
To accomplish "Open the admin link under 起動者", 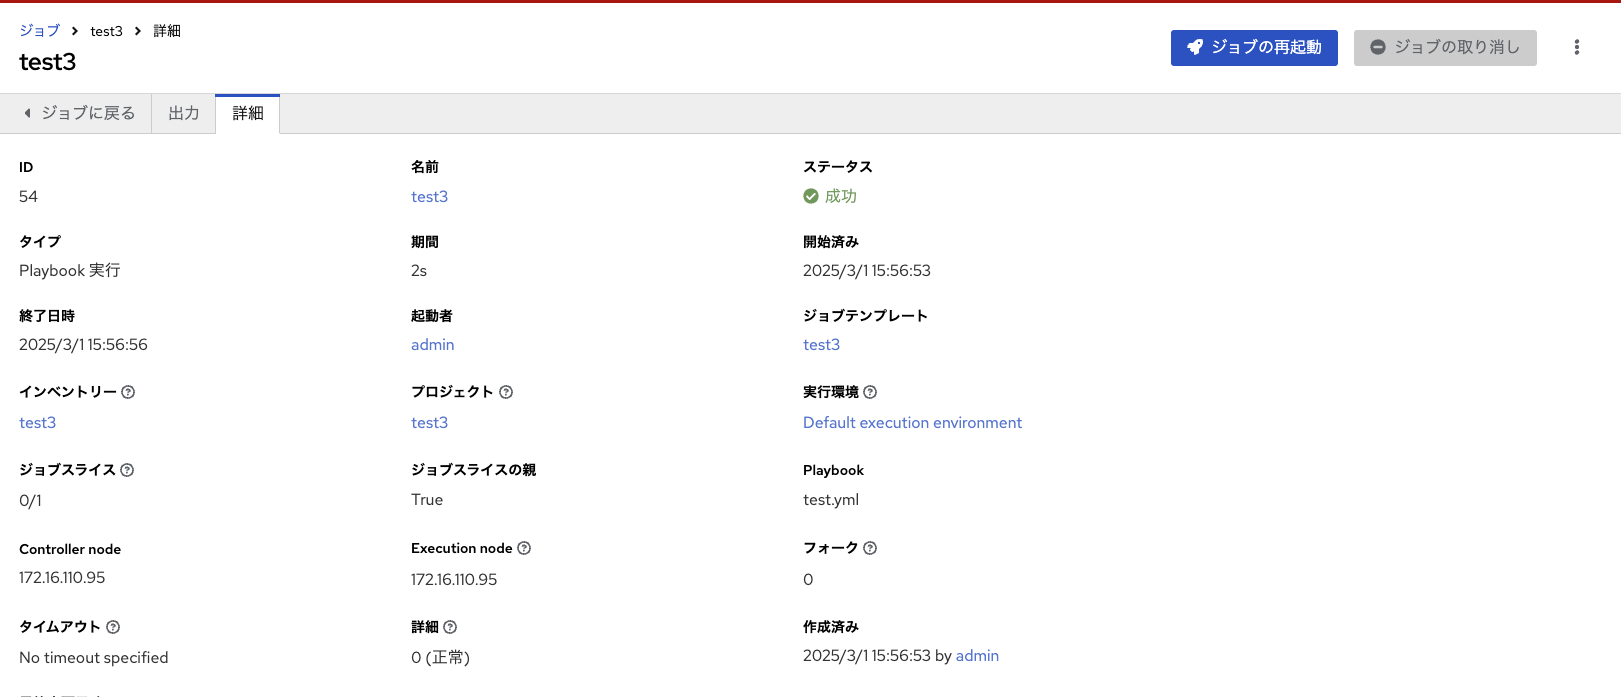I will 432,344.
